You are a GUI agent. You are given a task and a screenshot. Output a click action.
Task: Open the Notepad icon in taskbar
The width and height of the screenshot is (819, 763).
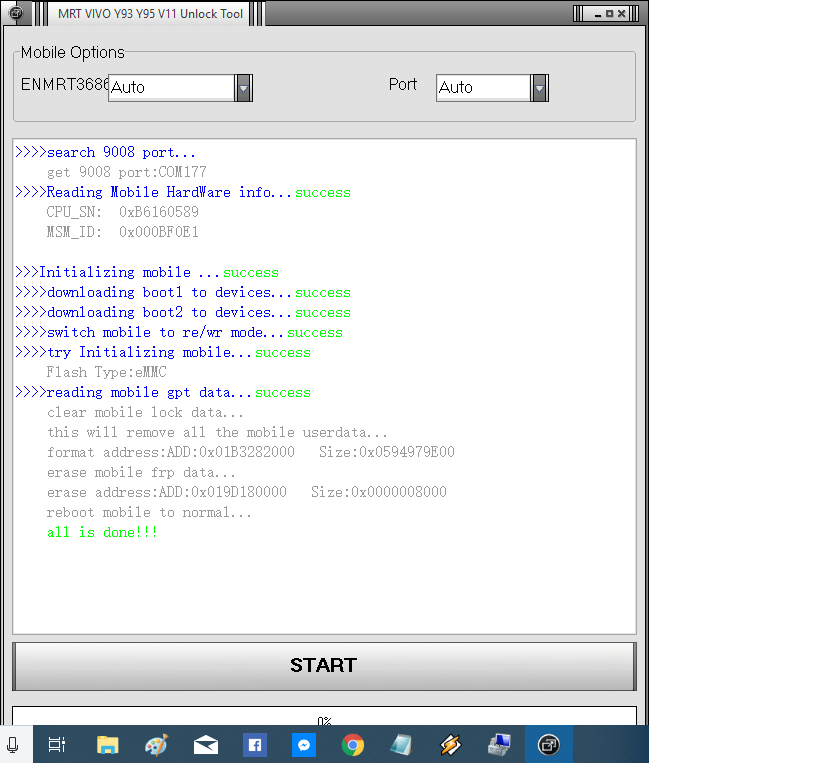click(401, 745)
